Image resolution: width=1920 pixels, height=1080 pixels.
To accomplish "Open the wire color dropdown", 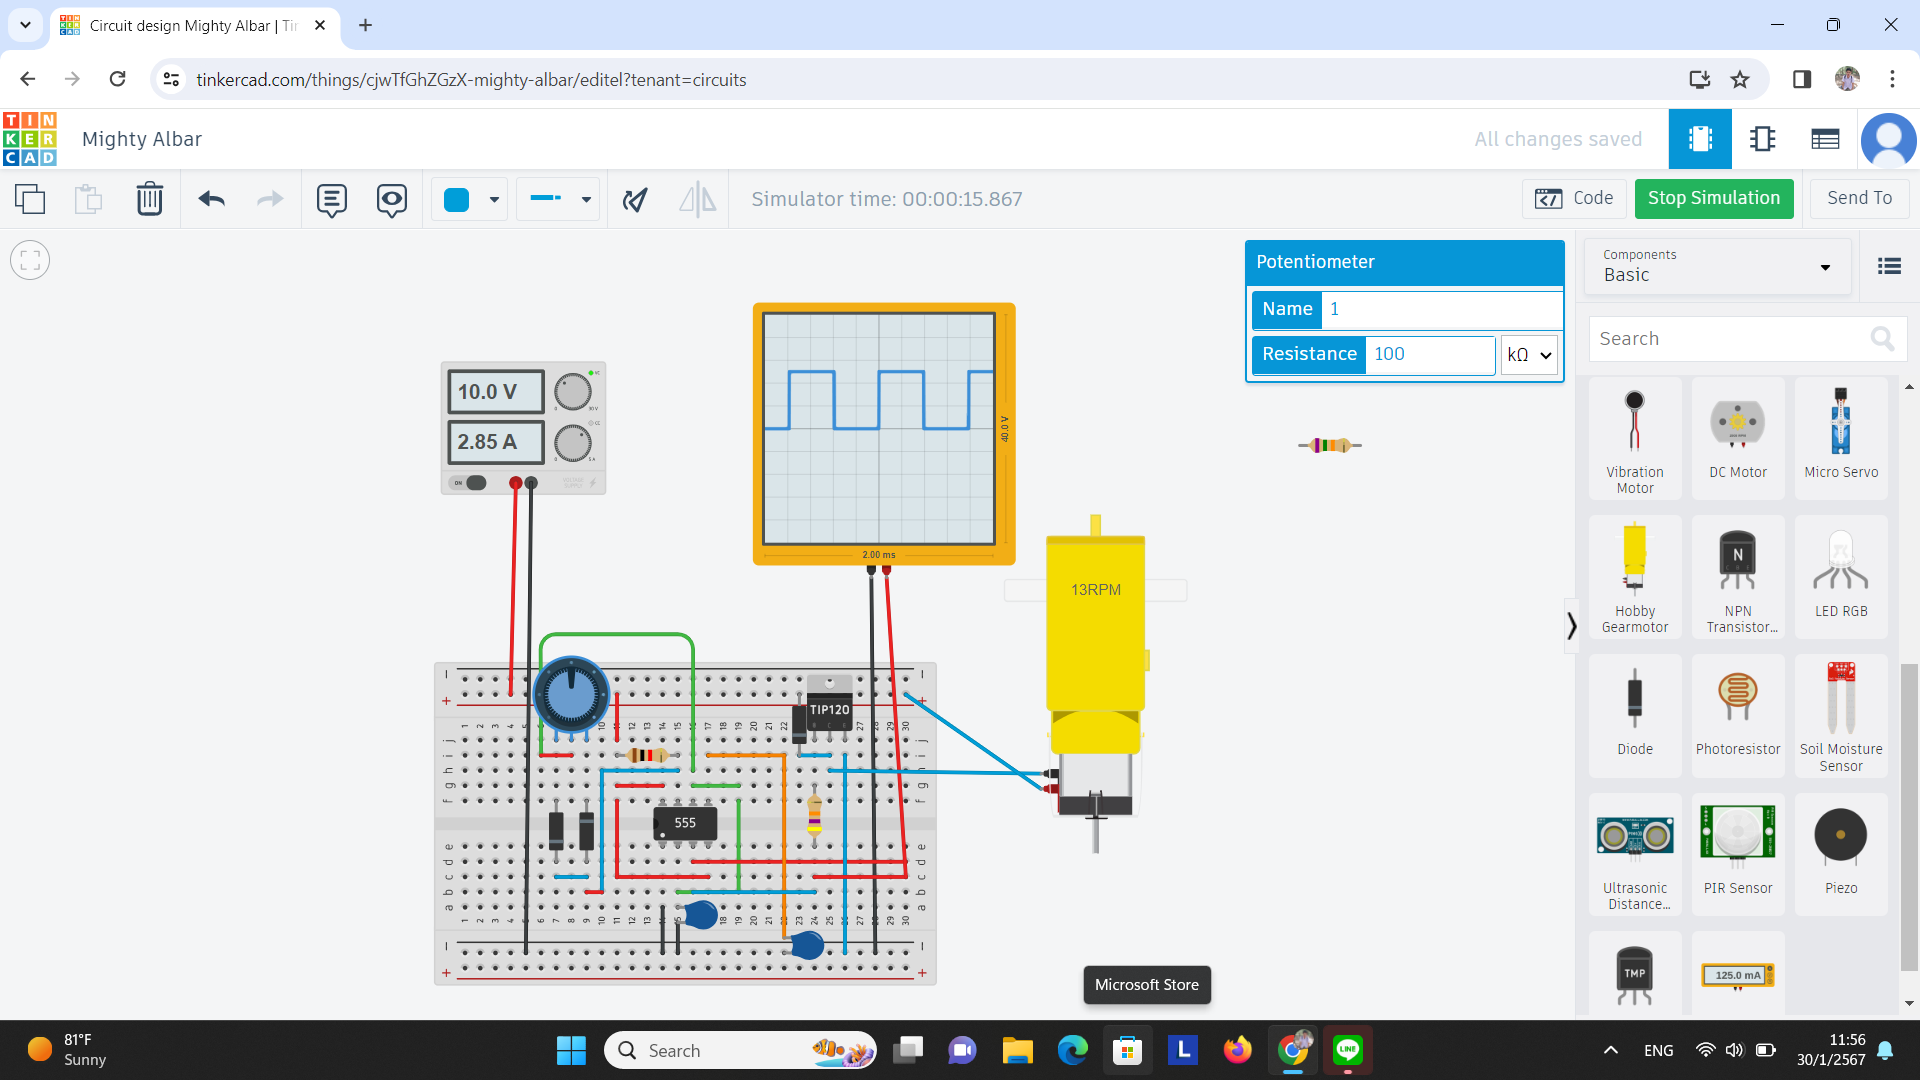I will (x=470, y=199).
